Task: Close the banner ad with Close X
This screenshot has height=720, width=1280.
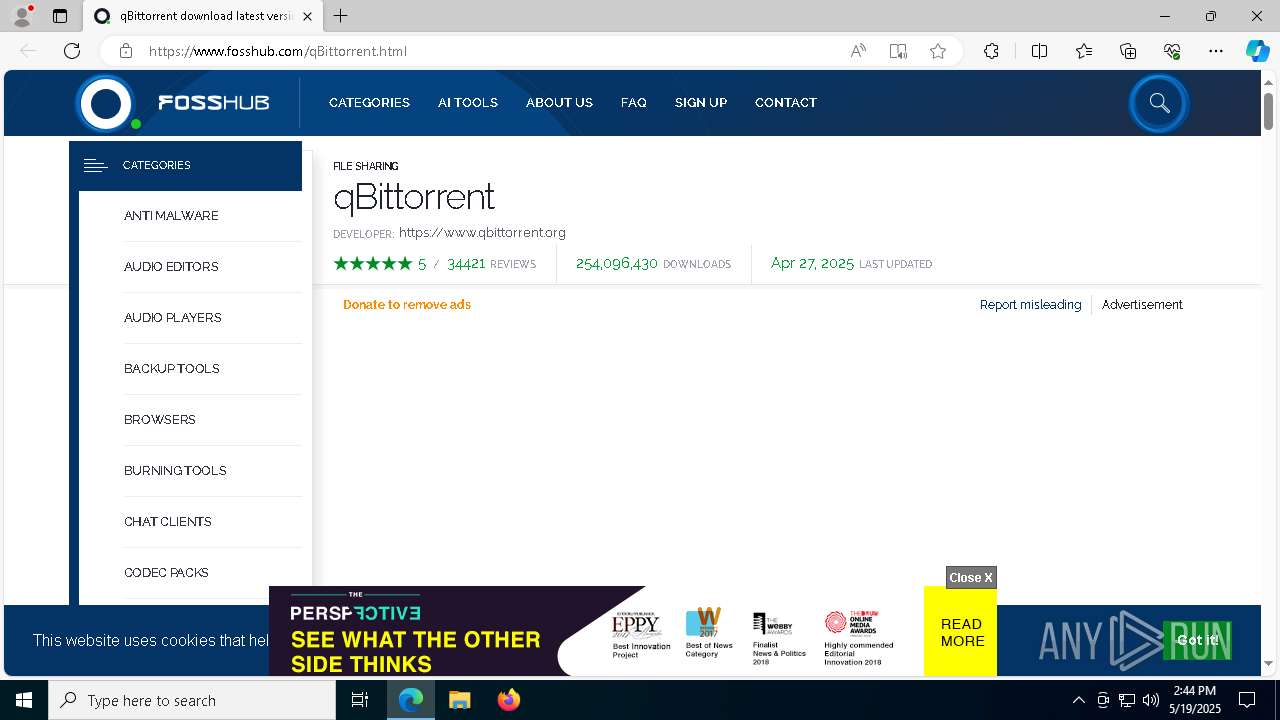Action: tap(971, 577)
